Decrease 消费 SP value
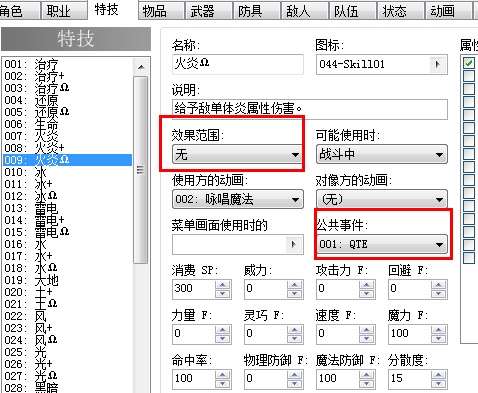Image resolution: width=478 pixels, height=393 pixels. [222, 293]
